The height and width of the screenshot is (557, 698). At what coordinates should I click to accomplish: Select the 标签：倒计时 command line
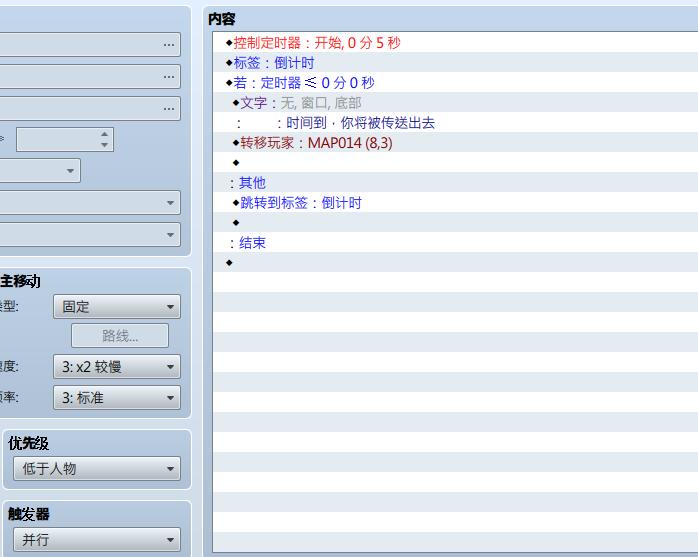click(455, 63)
